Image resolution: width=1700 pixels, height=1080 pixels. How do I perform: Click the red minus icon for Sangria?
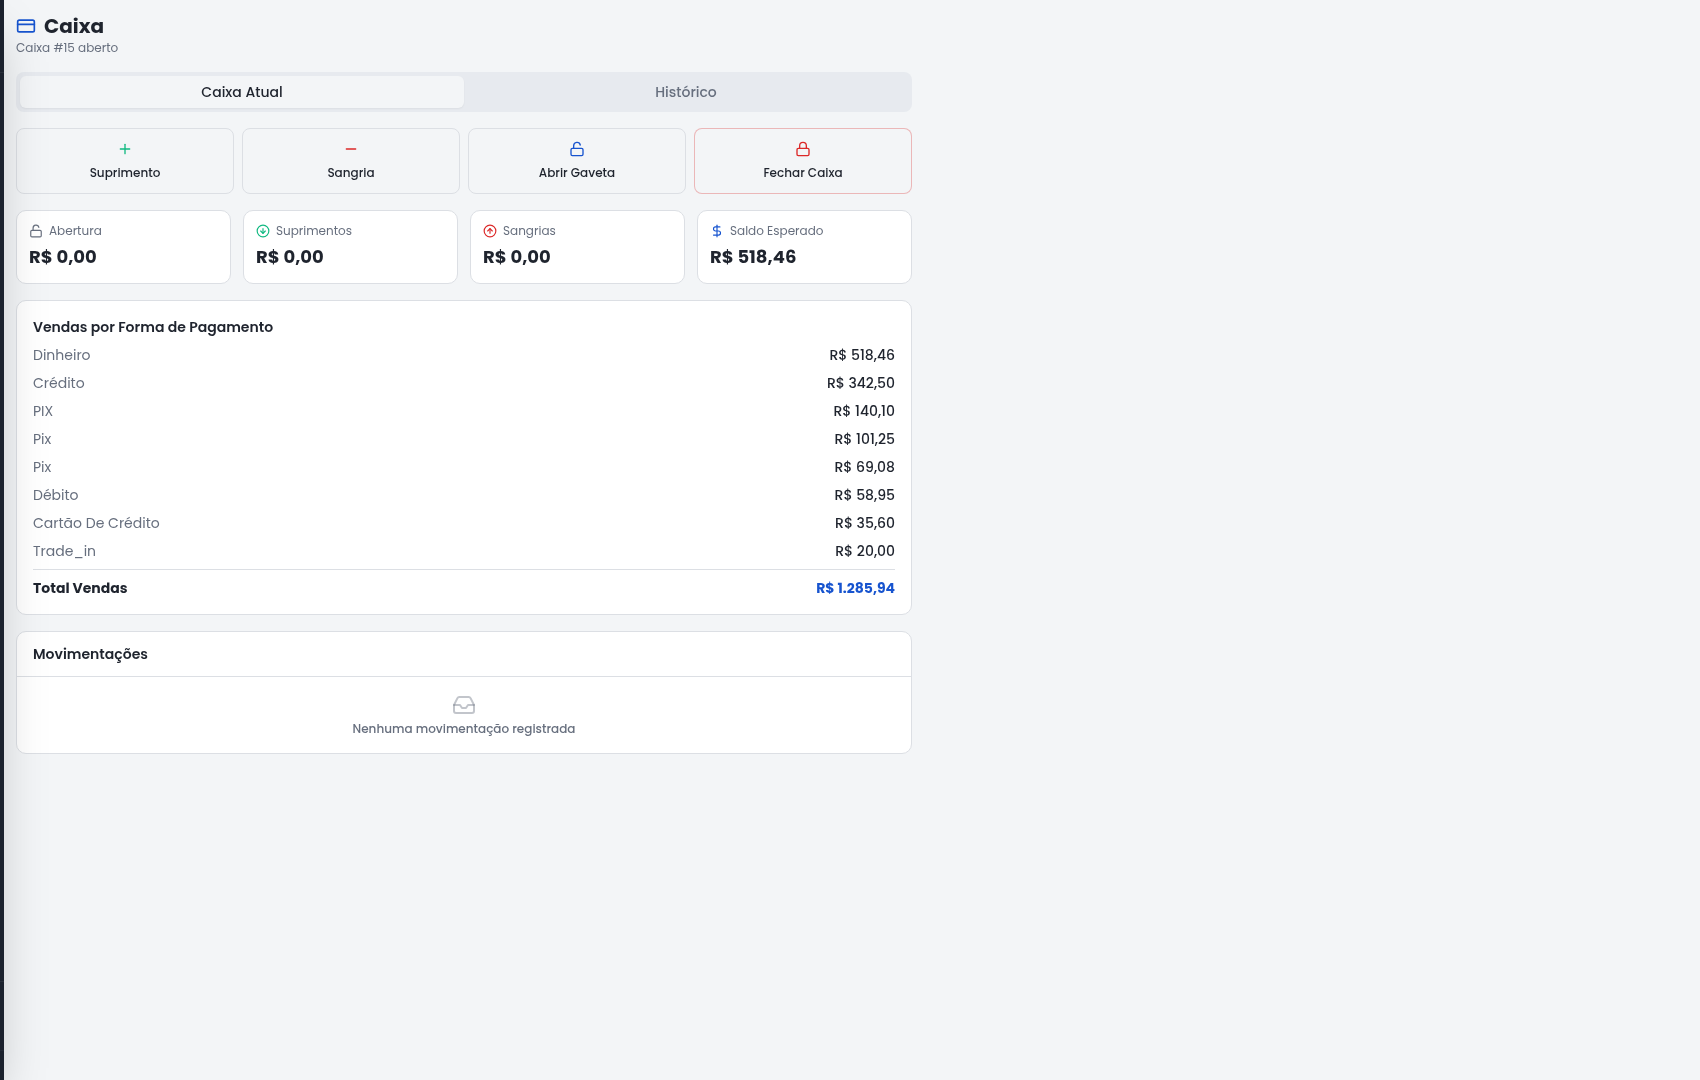tap(351, 149)
